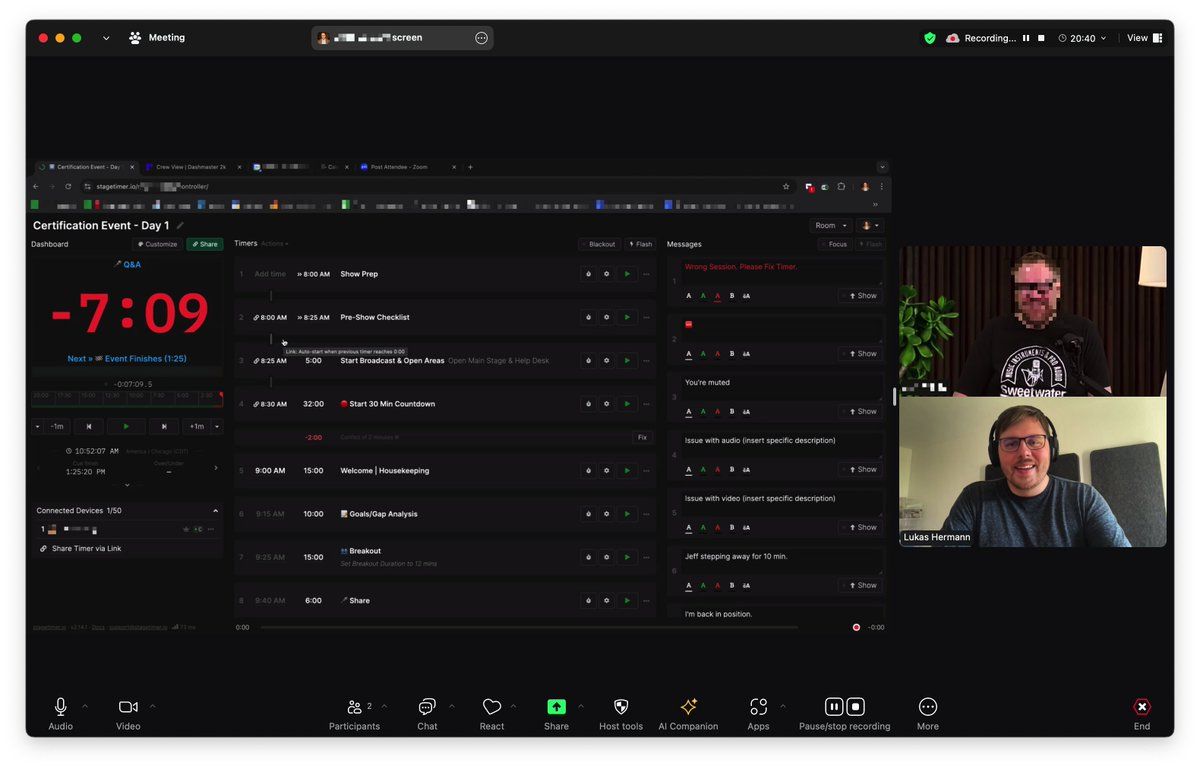Open screen share options ellipsis
Image resolution: width=1200 pixels, height=769 pixels.
pyautogui.click(x=481, y=38)
